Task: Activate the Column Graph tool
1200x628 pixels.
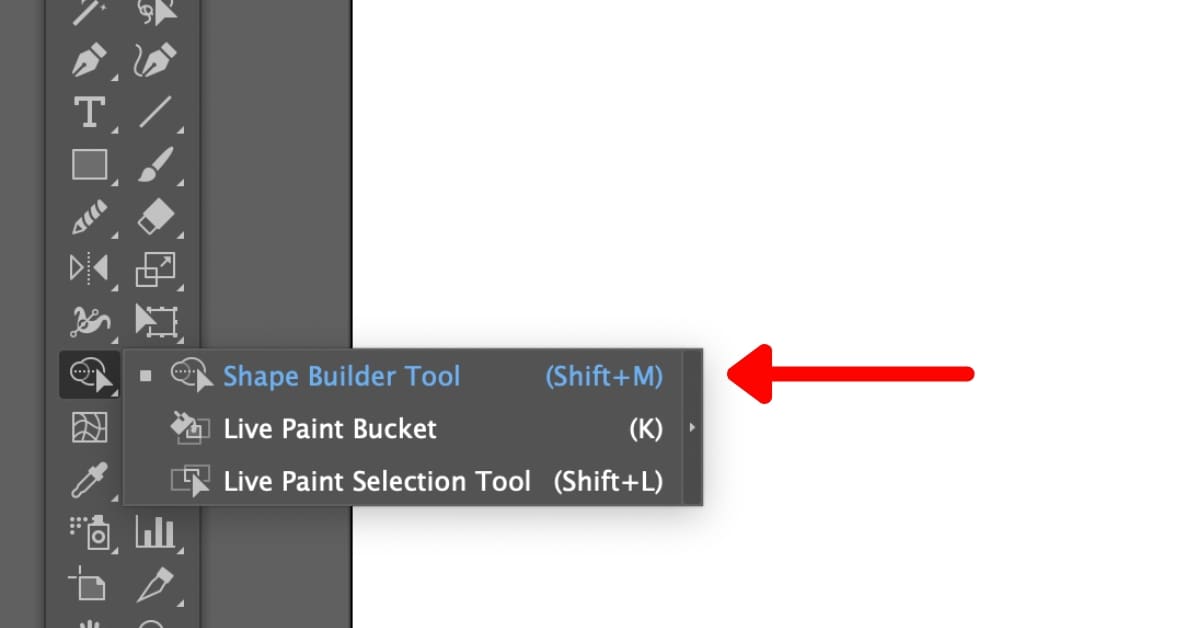Action: 155,532
